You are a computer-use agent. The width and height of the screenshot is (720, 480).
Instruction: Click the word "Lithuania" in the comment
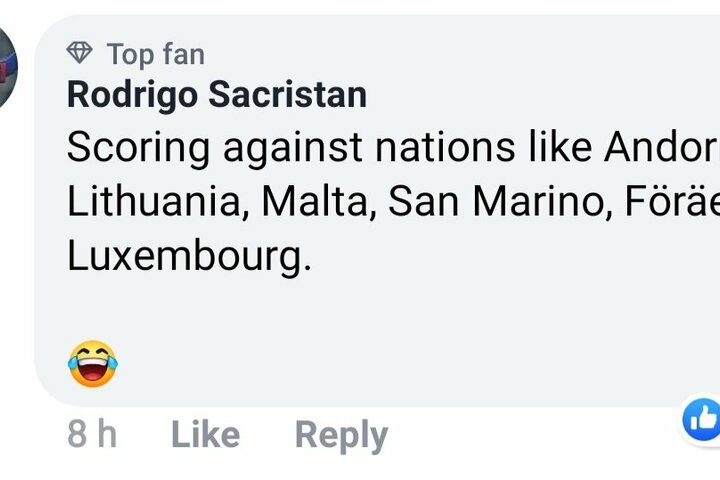158,203
